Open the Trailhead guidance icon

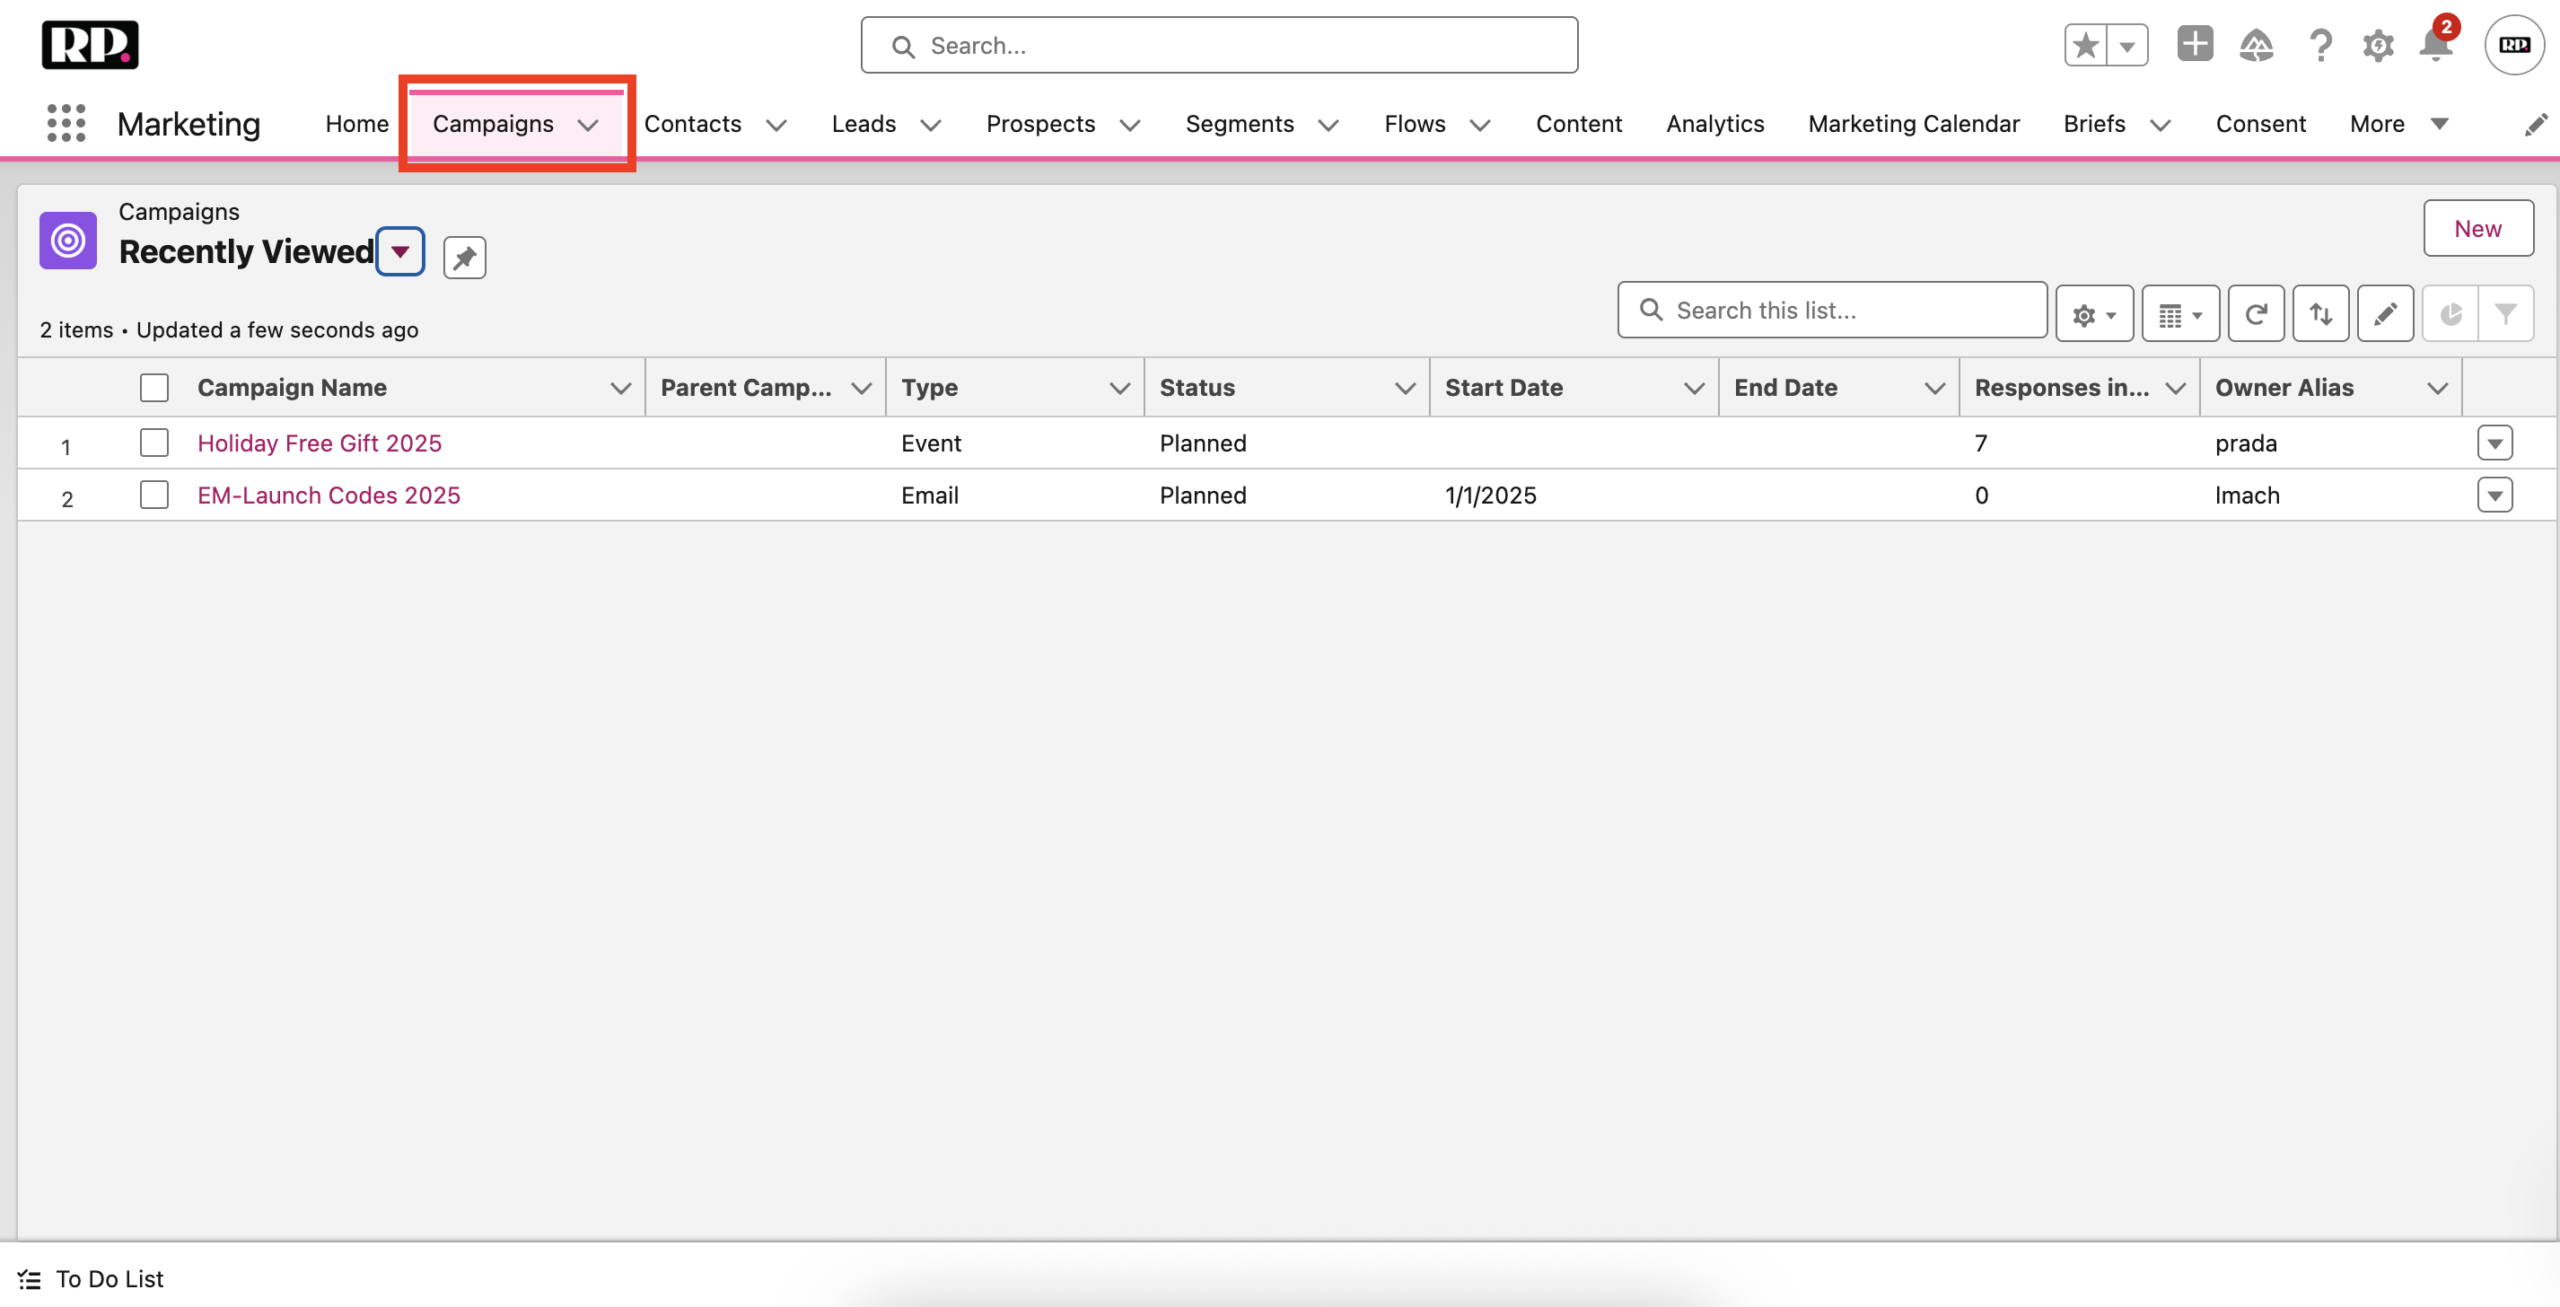tap(2256, 45)
